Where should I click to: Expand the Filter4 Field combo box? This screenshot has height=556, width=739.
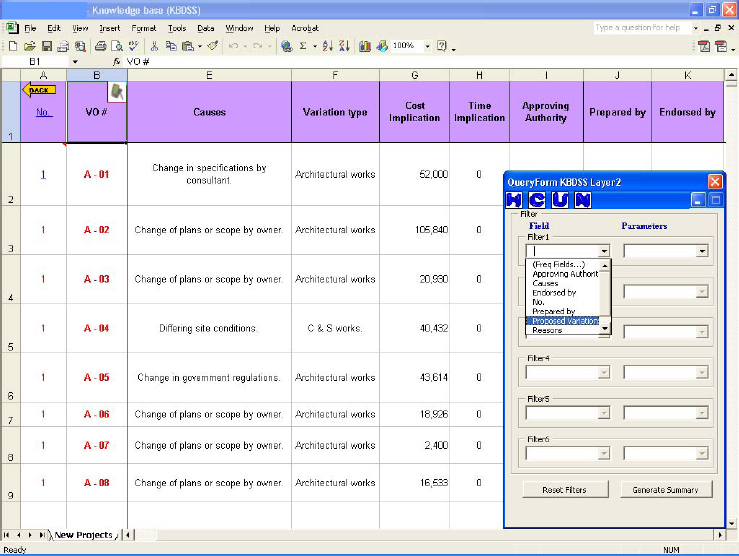pos(604,373)
